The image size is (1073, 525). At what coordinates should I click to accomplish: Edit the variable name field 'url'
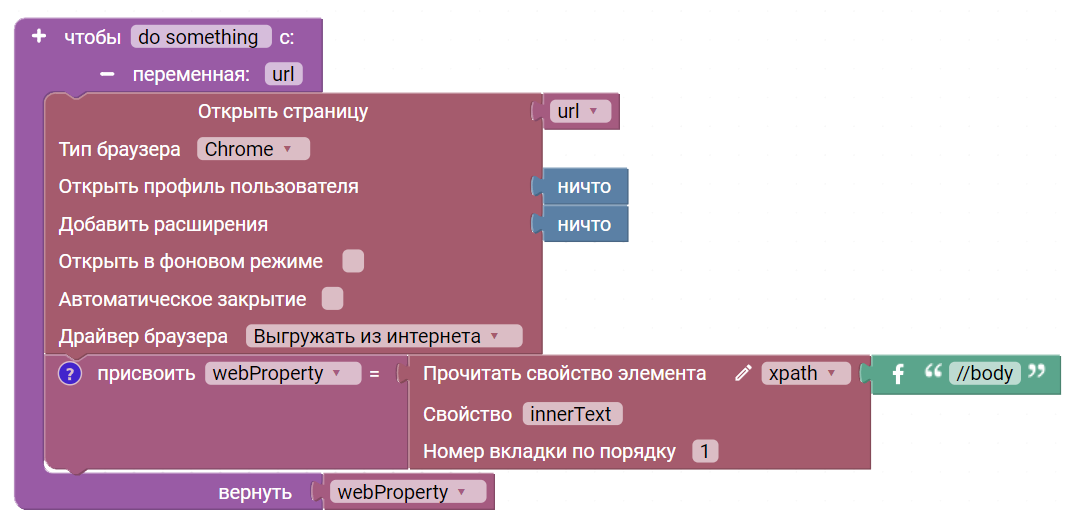click(283, 74)
